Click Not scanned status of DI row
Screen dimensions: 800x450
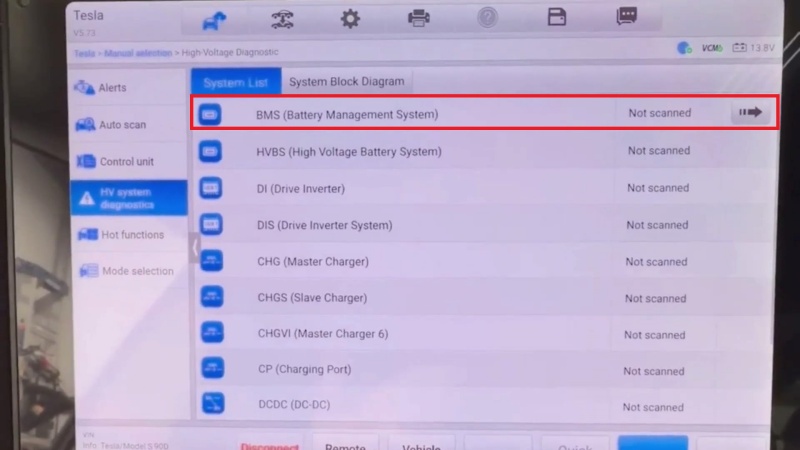[x=658, y=188]
